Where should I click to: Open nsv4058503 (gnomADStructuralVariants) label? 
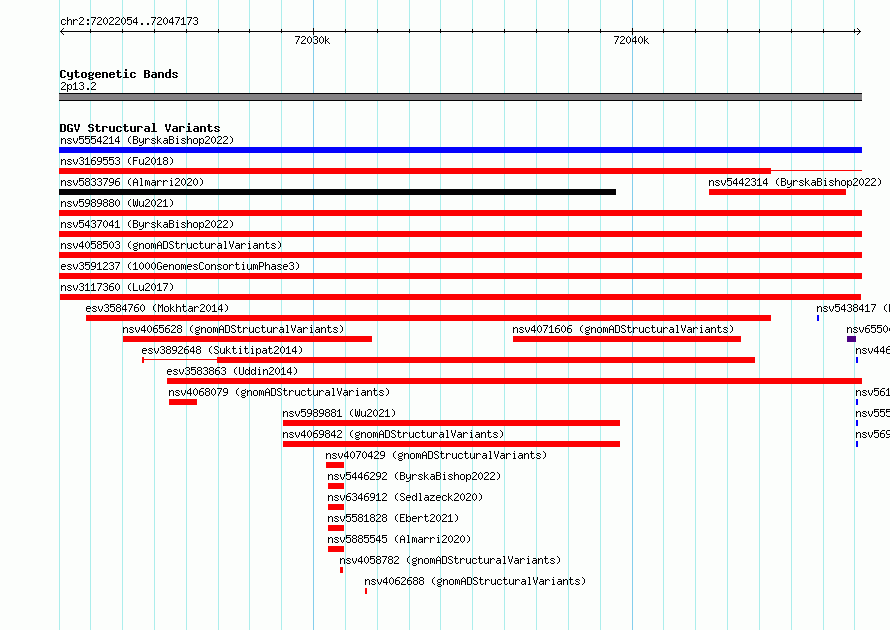(x=171, y=245)
